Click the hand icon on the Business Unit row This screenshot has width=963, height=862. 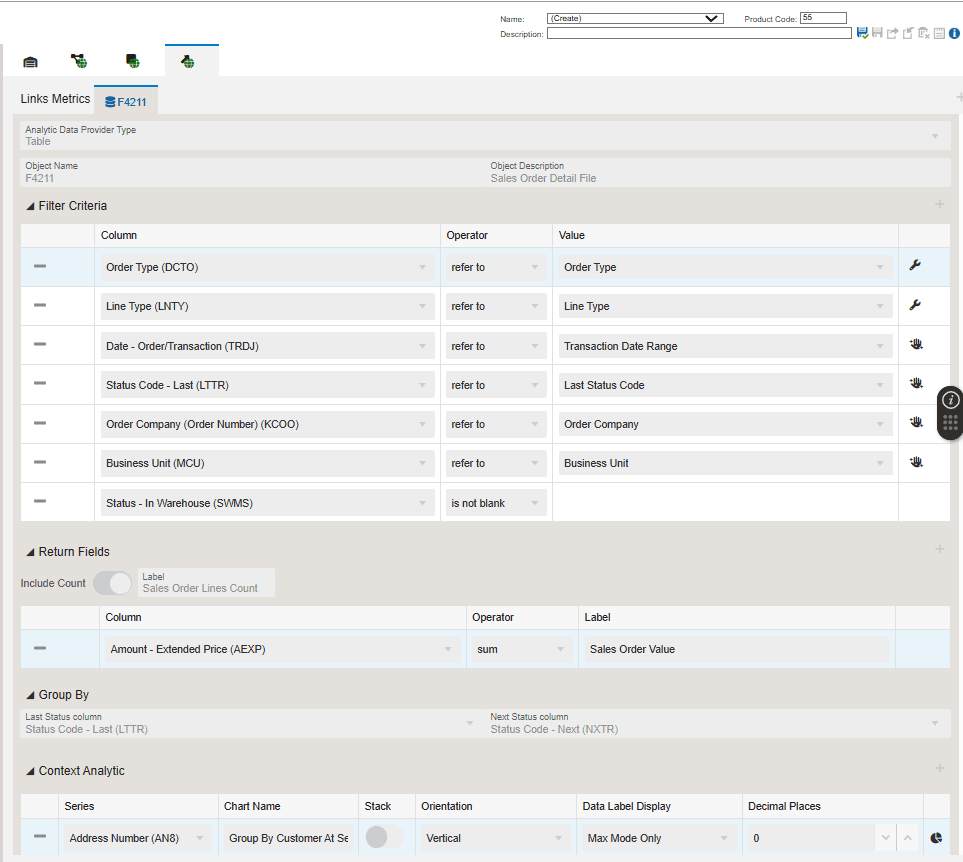tap(916, 461)
